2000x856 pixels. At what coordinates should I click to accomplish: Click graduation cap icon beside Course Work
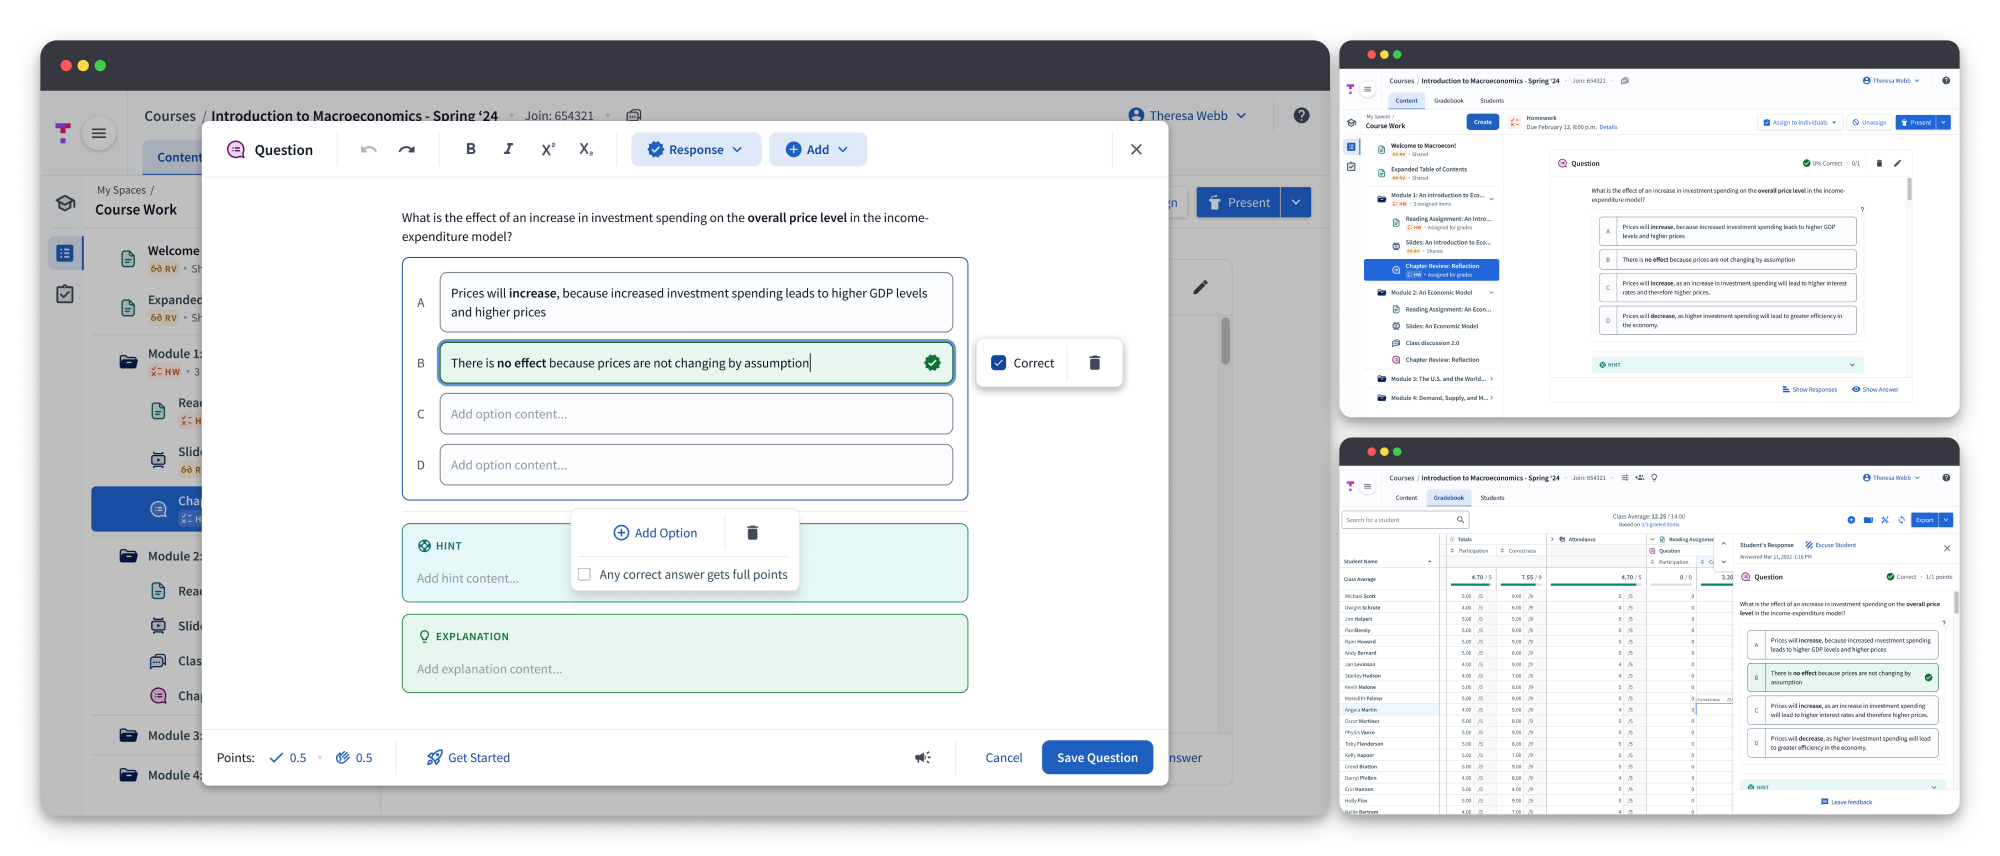(66, 203)
